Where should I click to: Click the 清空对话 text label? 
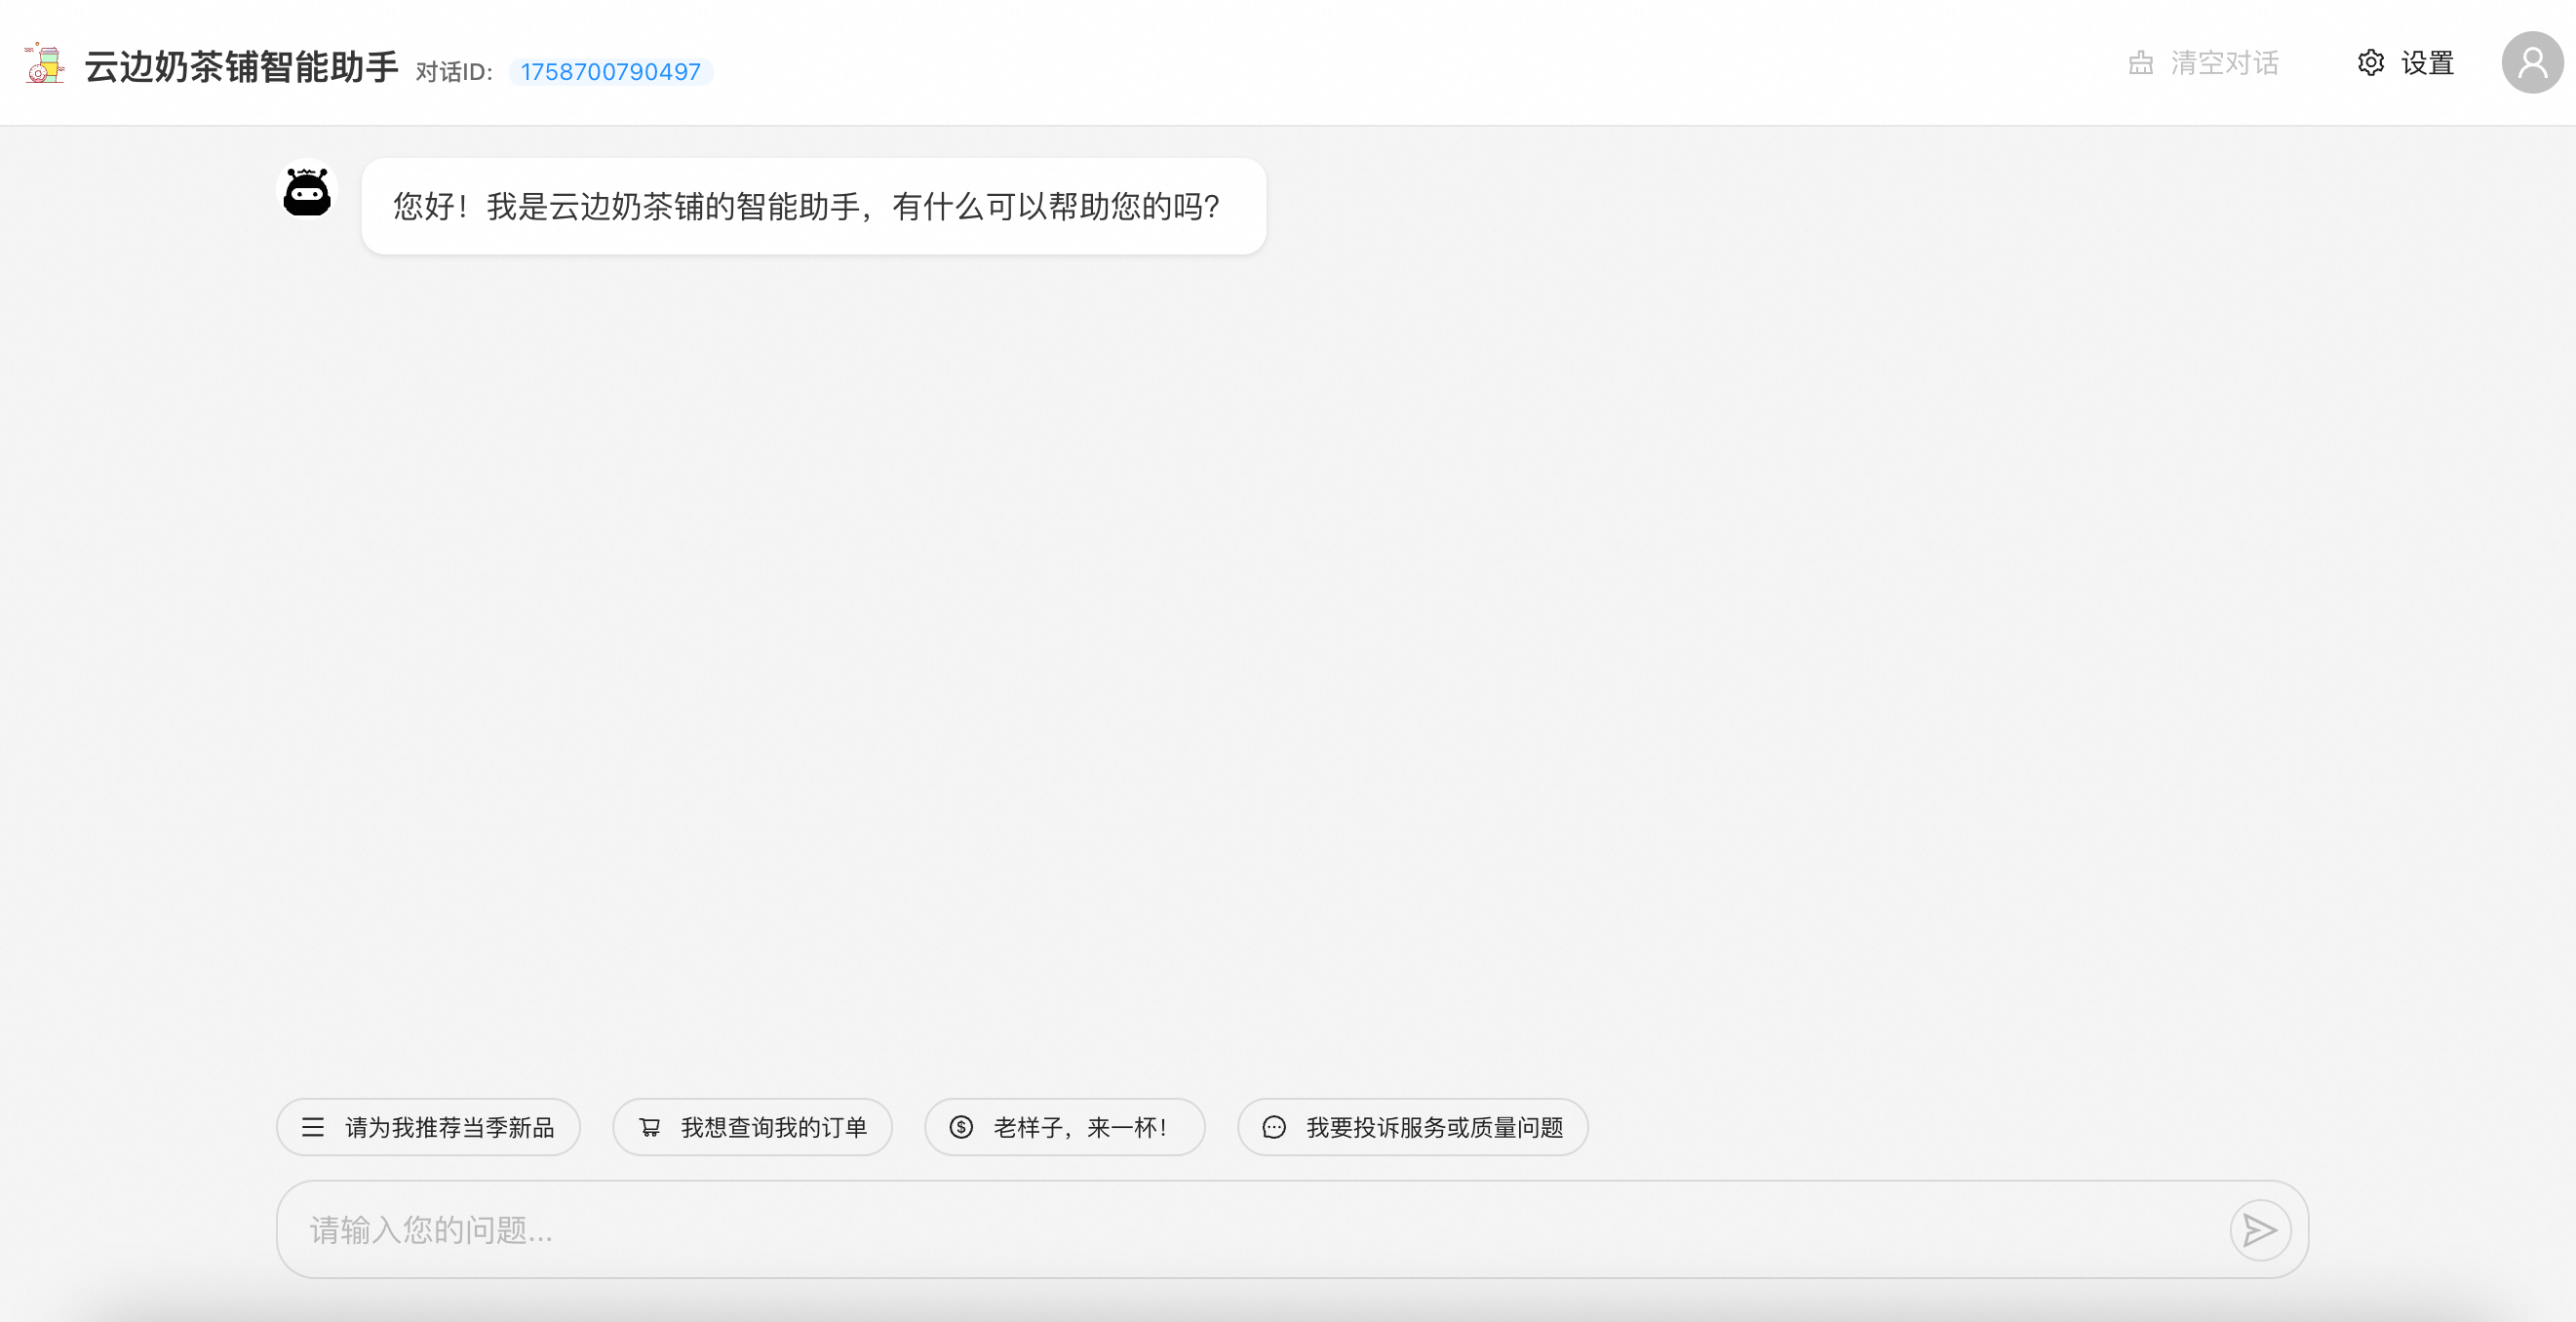2224,63
